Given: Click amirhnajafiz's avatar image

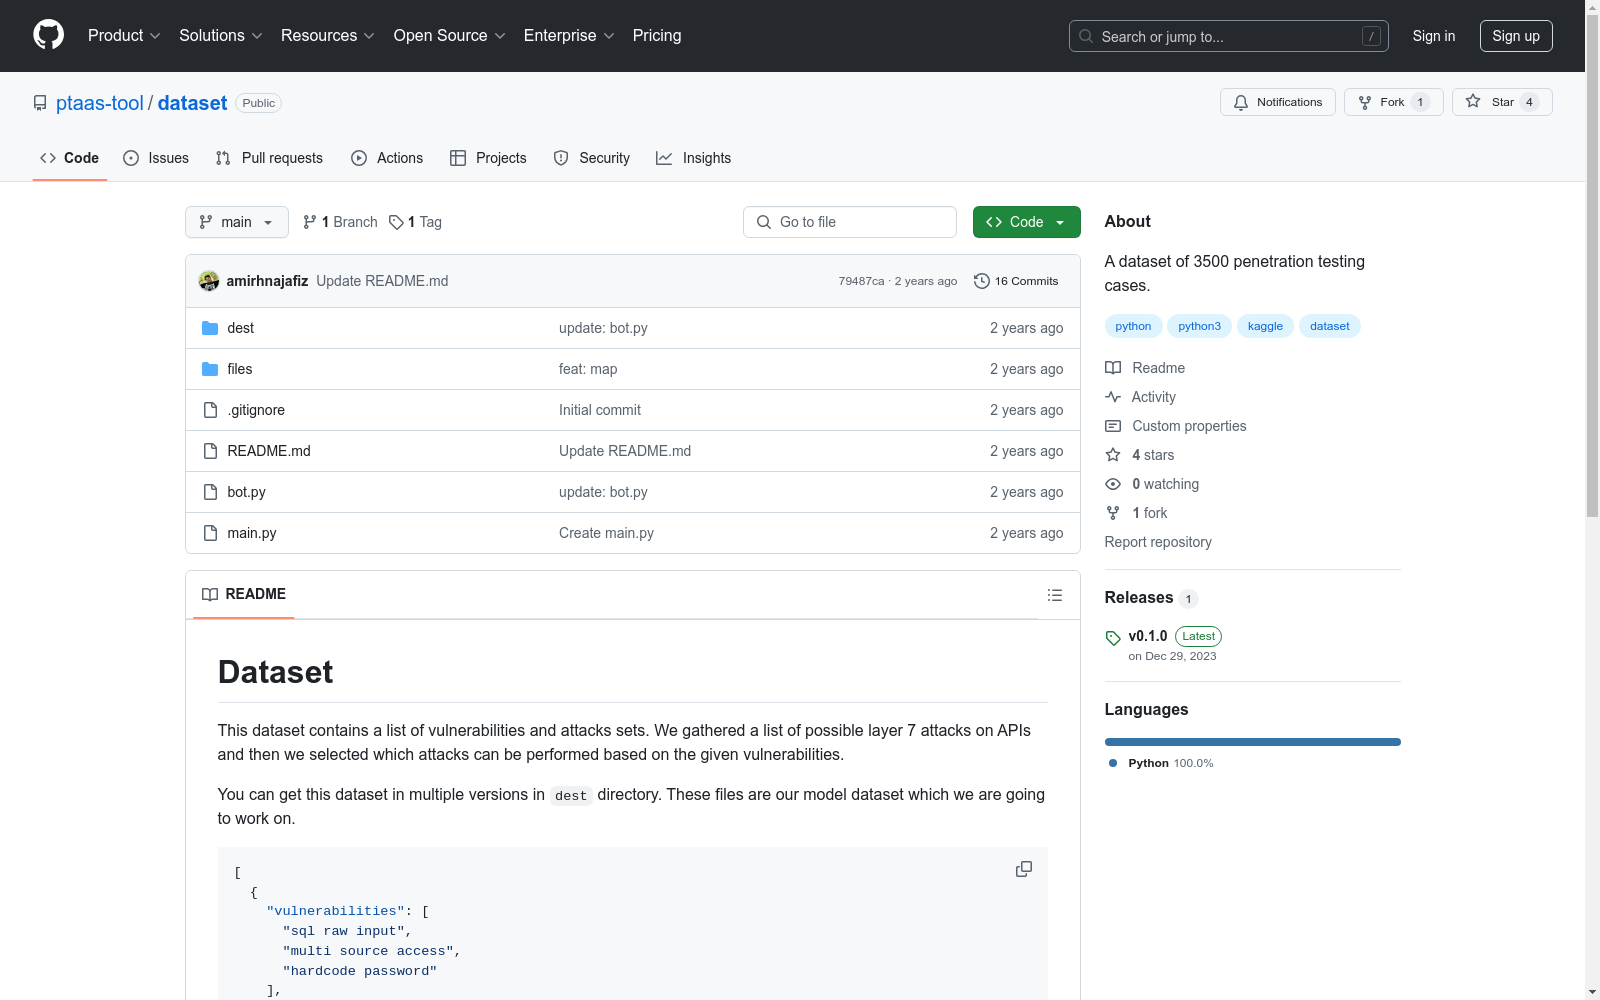Looking at the screenshot, I should 209,281.
